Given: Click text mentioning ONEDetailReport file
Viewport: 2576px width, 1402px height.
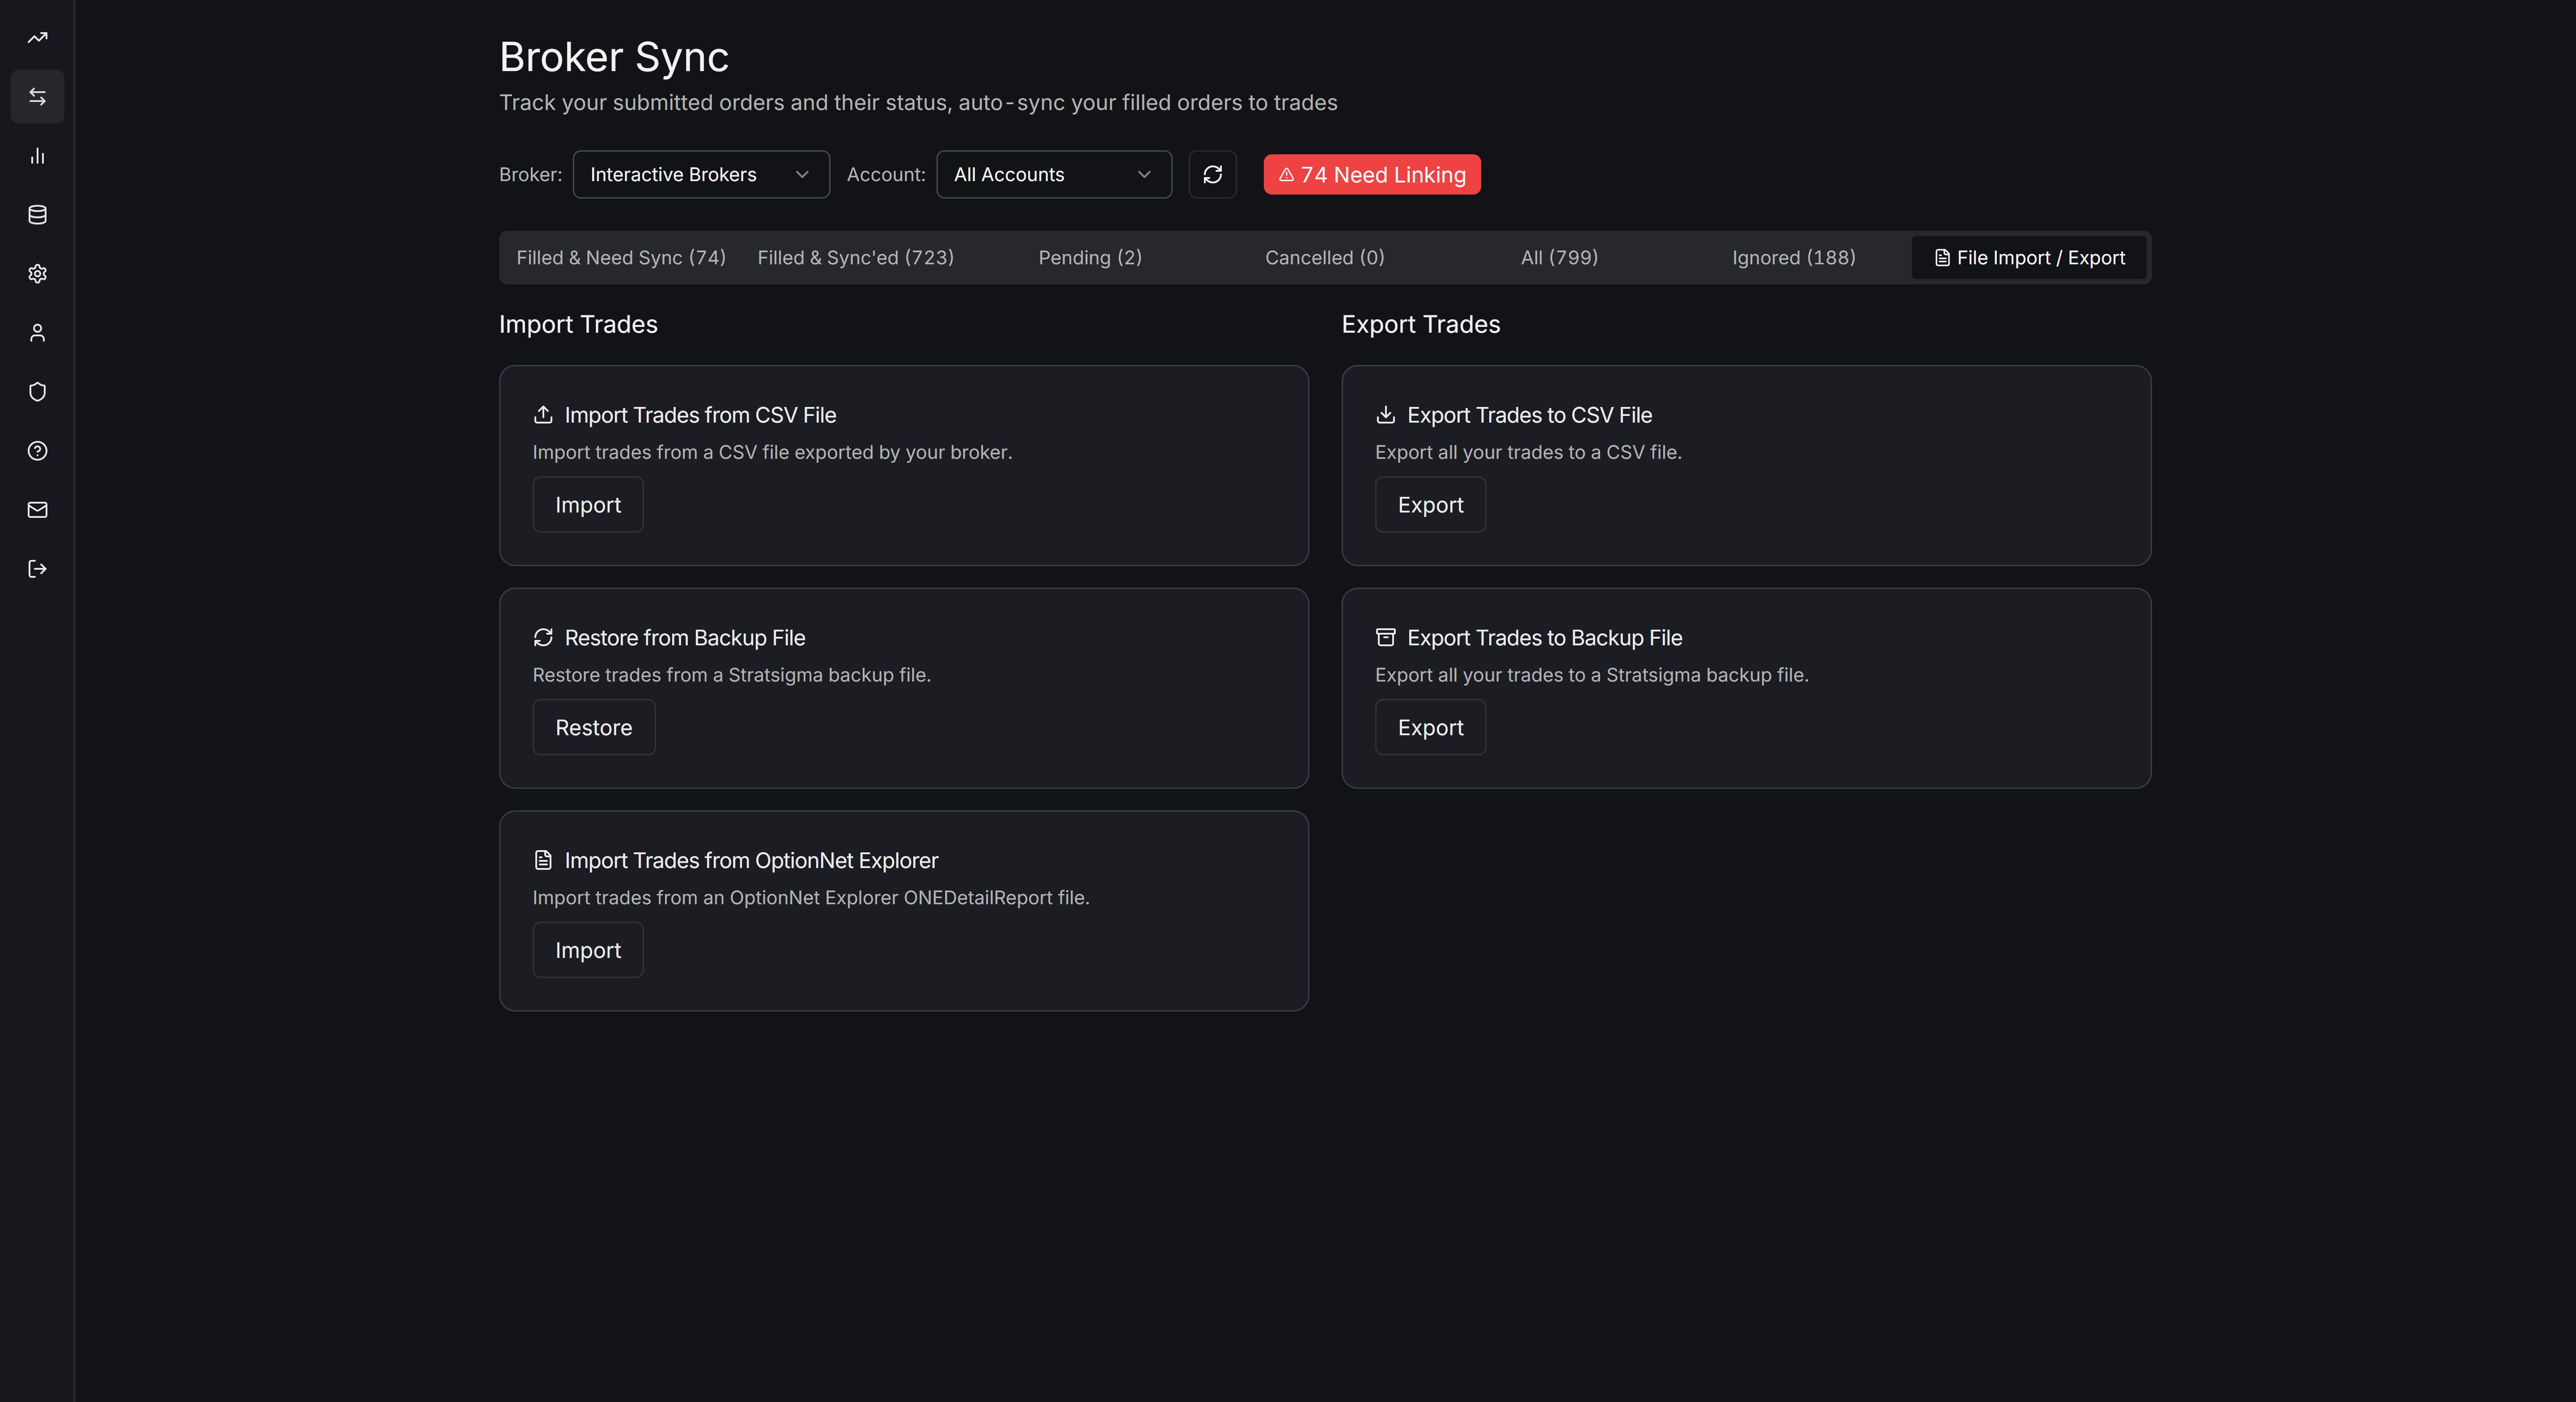Looking at the screenshot, I should point(811,898).
